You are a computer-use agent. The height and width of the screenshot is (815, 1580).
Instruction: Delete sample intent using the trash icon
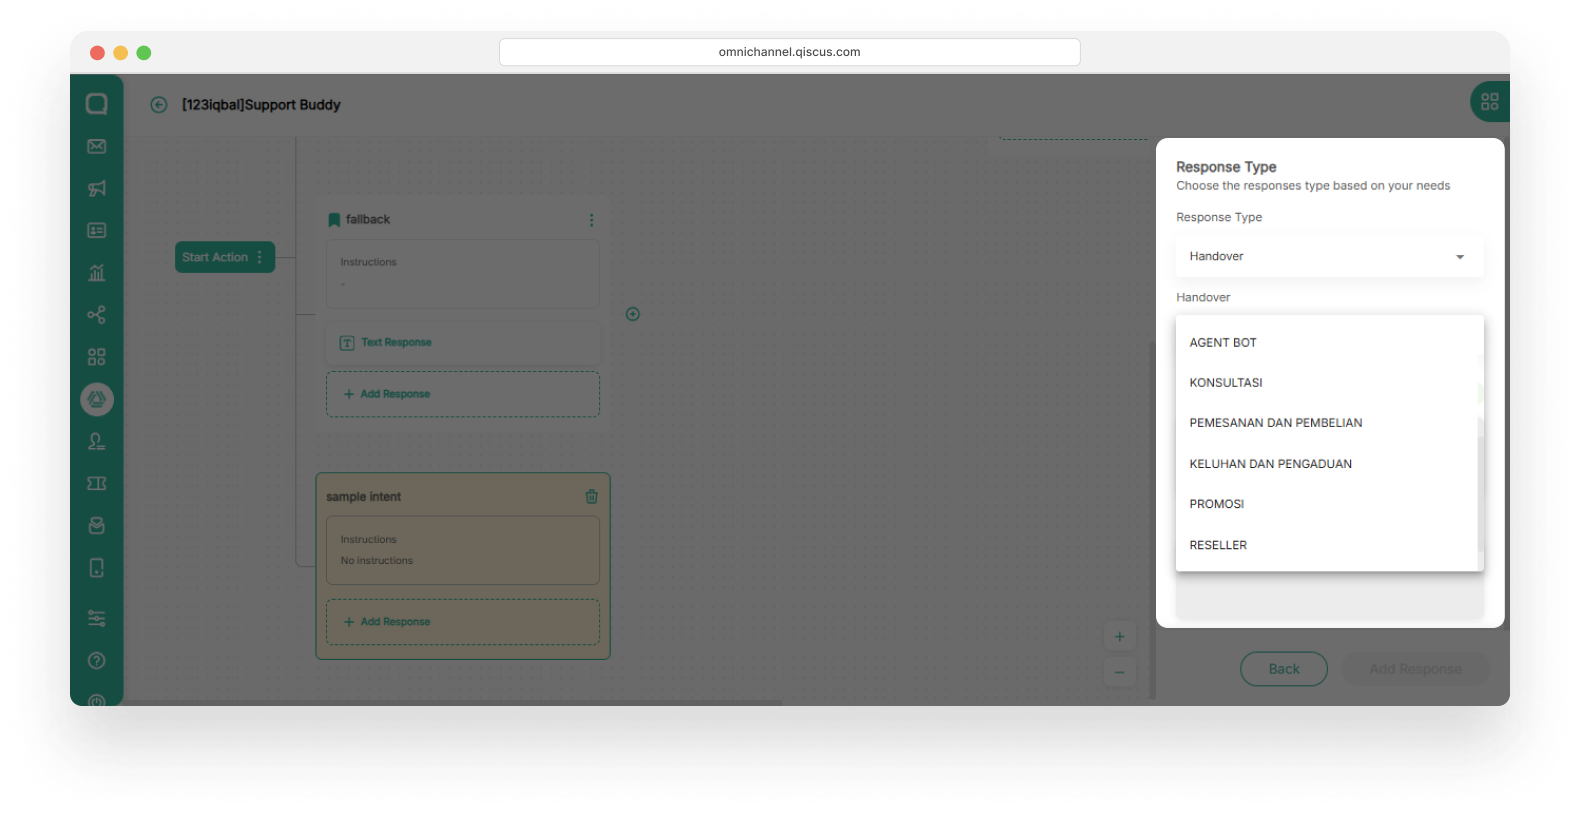[592, 497]
